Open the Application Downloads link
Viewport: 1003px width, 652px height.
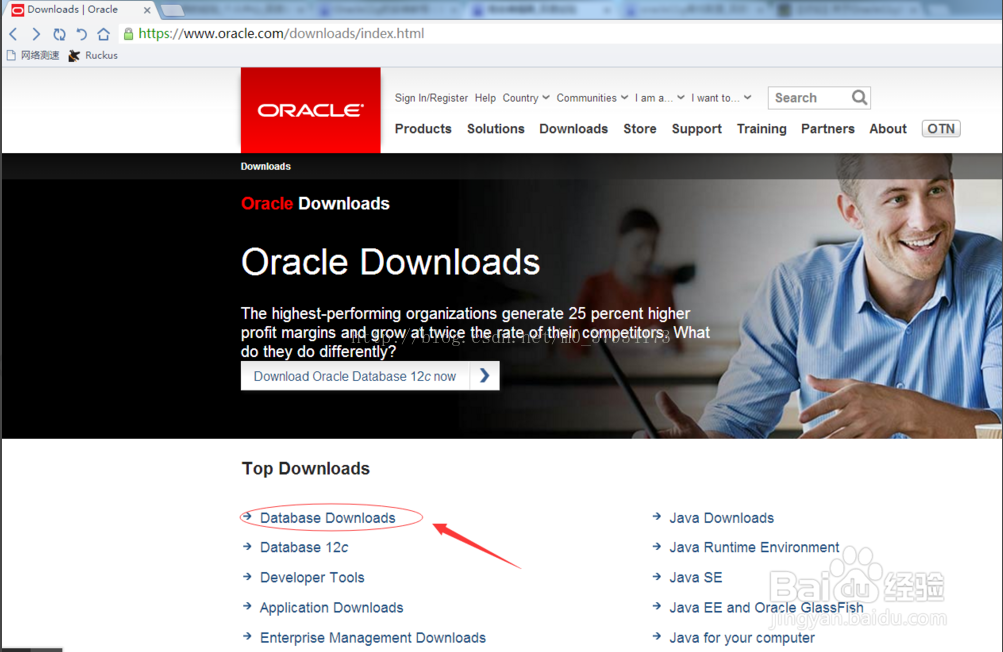point(331,607)
